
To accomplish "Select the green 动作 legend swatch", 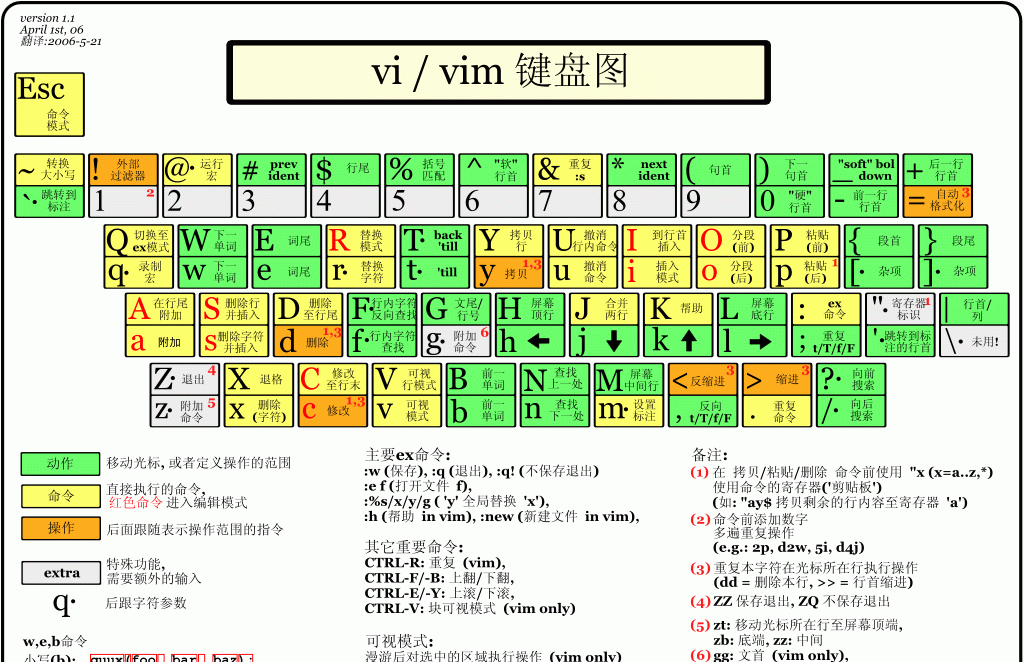I will [x=60, y=464].
